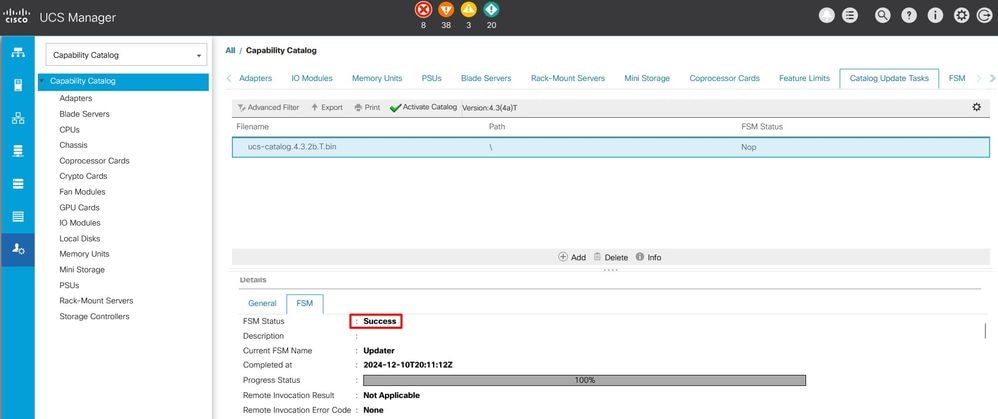
Task: Open the critical faults indicator showing 8
Action: pos(423,10)
